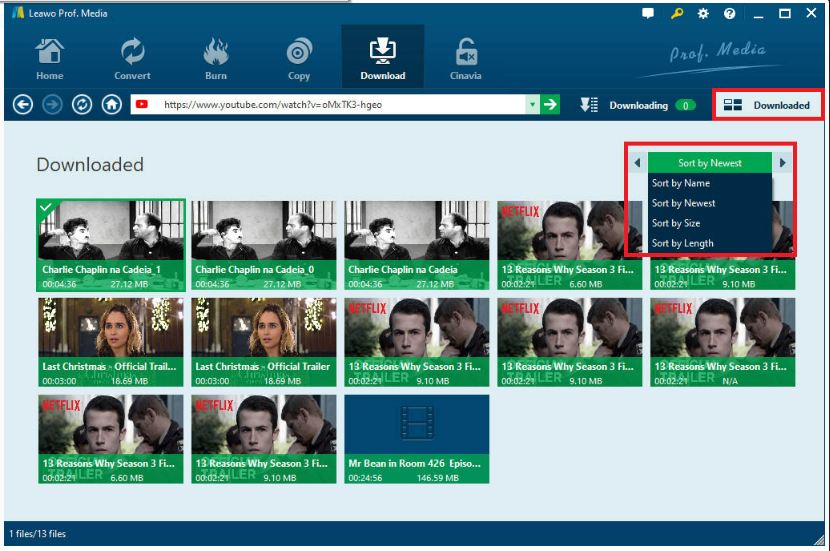
Task: Open the feedback chat icon
Action: [648, 14]
